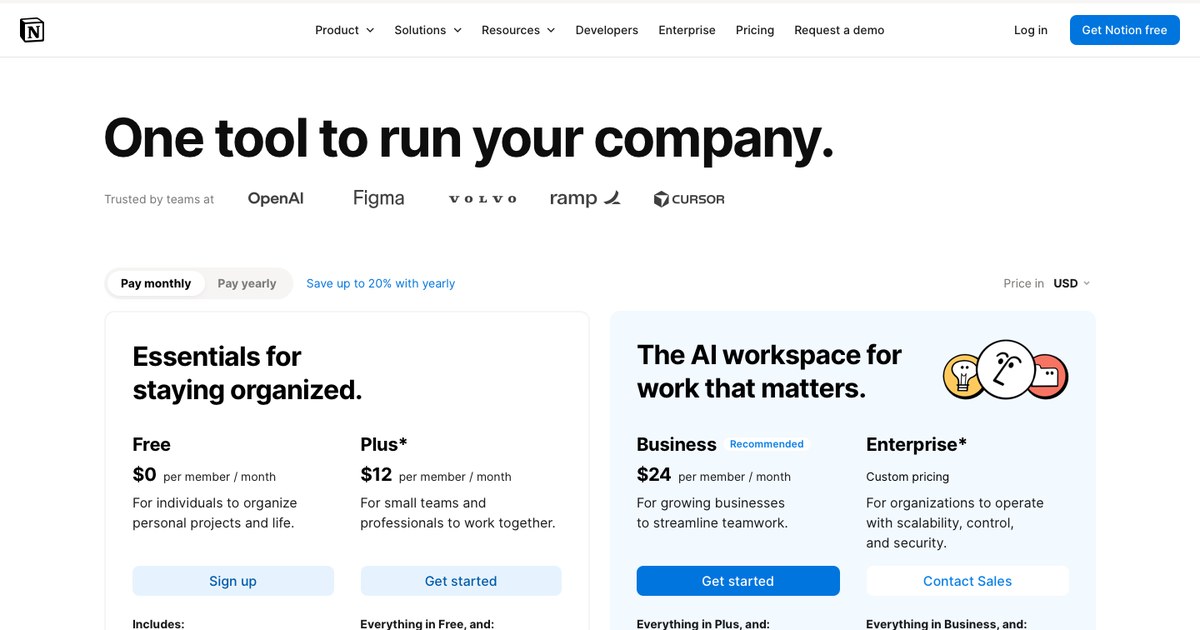Click Save up to 20% with yearly
Viewport: 1200px width, 630px height.
point(380,283)
